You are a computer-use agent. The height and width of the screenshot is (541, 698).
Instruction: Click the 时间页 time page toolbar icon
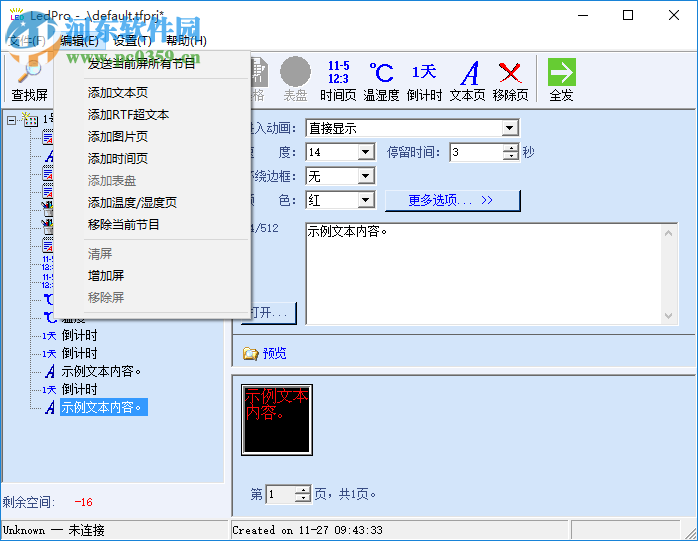point(338,80)
